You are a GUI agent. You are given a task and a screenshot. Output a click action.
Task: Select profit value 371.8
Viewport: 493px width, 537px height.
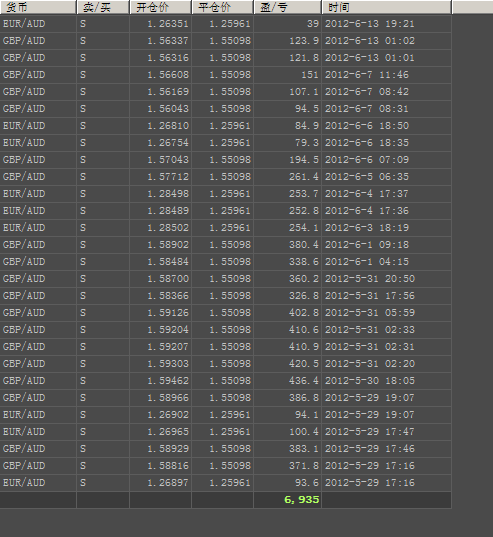pos(304,466)
